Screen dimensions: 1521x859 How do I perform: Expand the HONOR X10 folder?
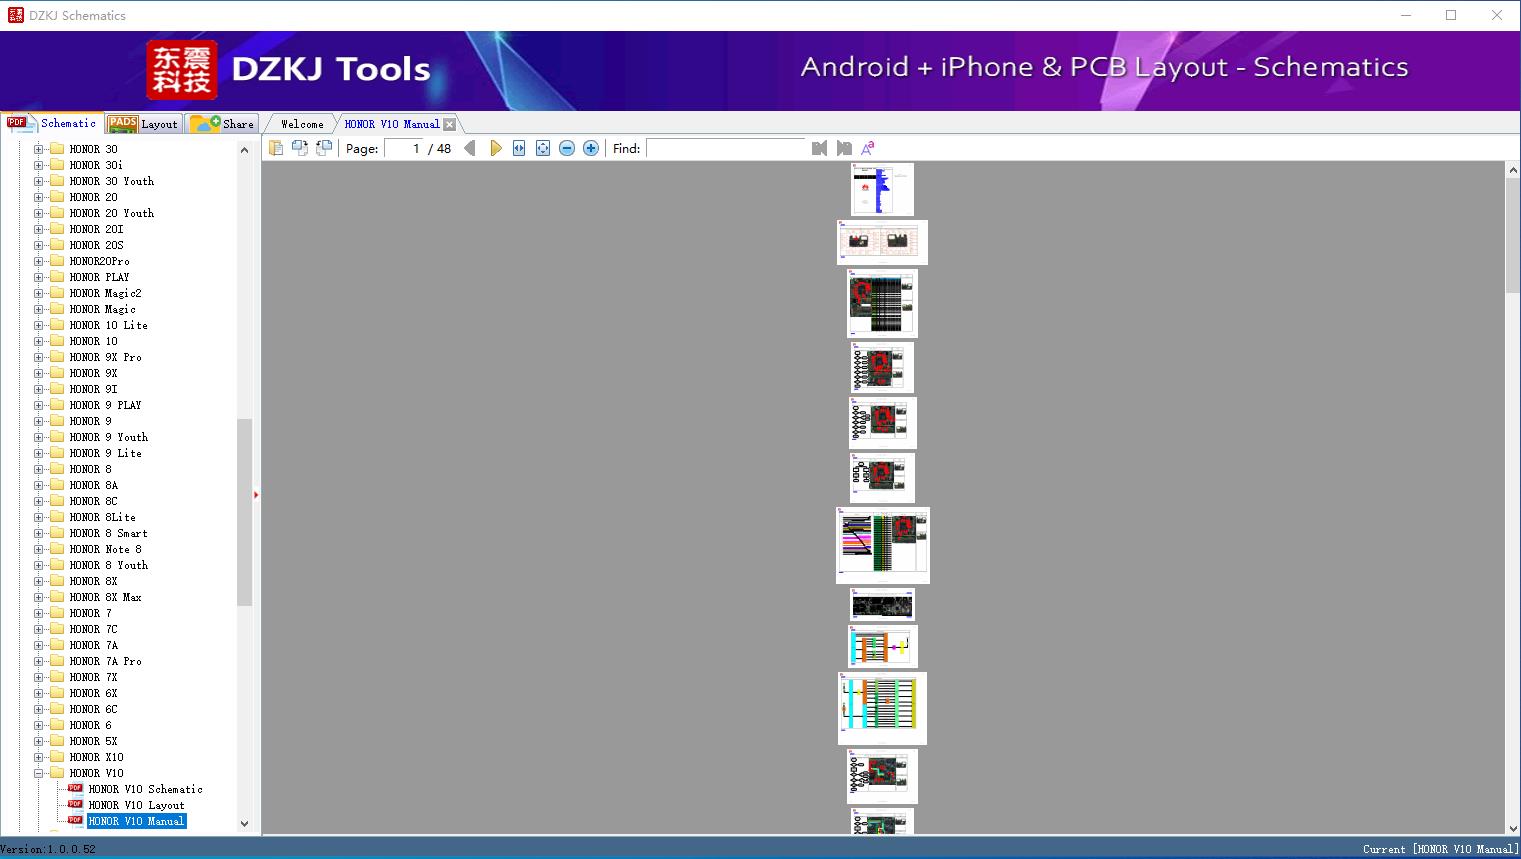(x=39, y=757)
